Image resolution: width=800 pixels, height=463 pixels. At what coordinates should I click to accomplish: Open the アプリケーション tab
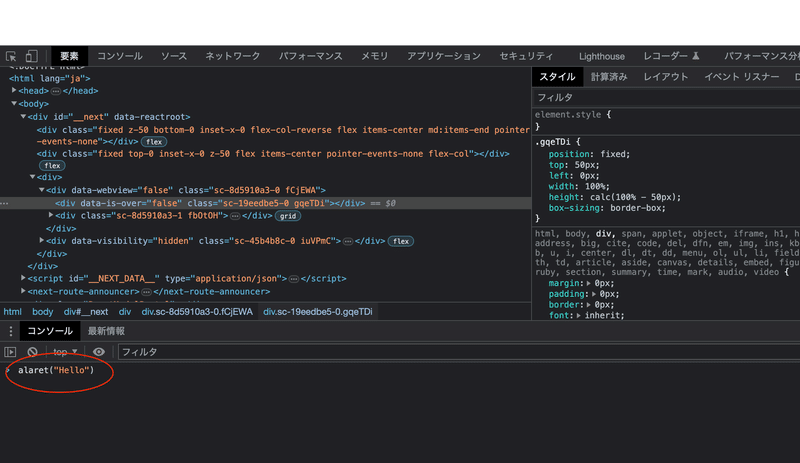(444, 56)
